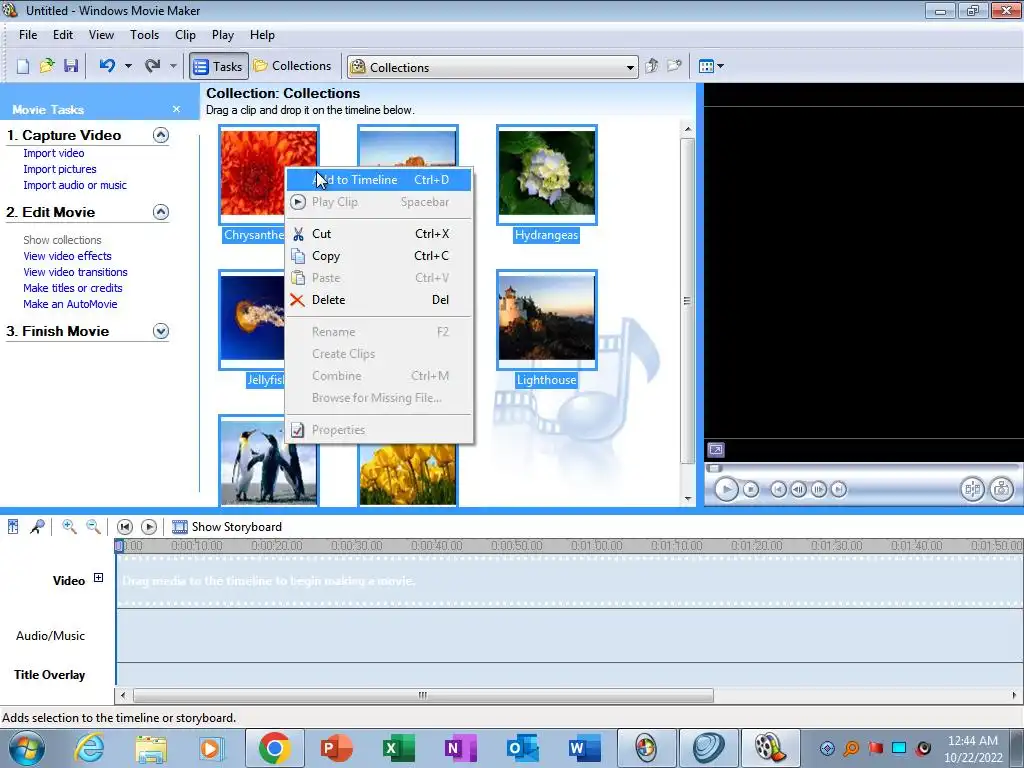Open the Tools menu
The height and width of the screenshot is (768, 1024).
pyautogui.click(x=144, y=35)
